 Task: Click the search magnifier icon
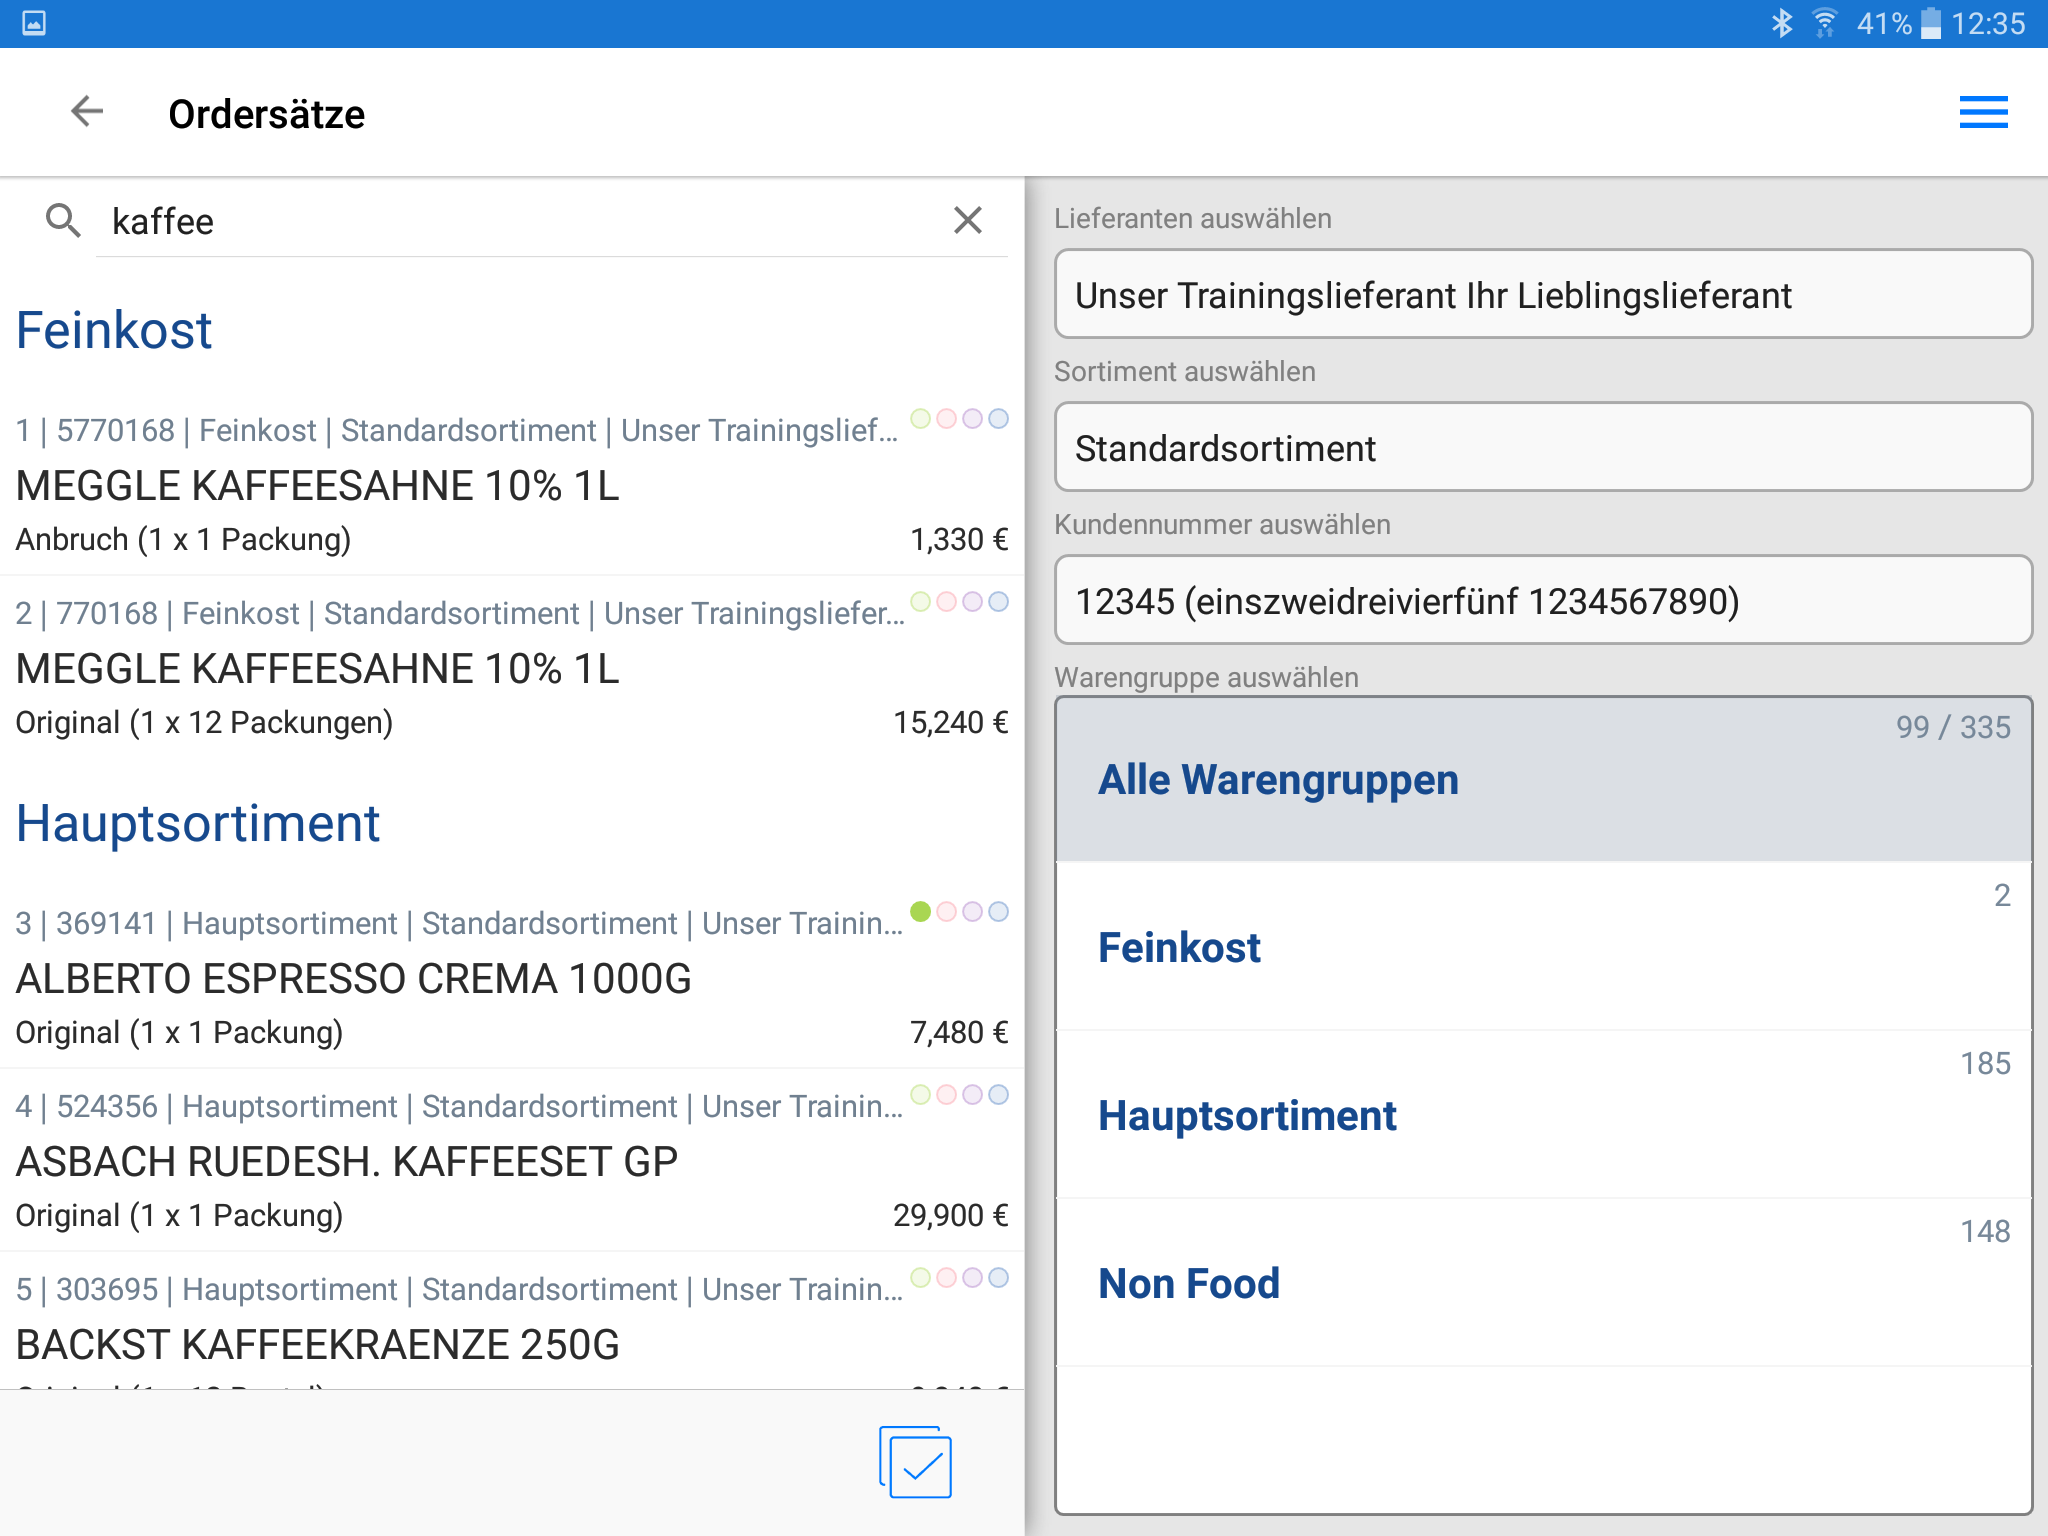coord(63,220)
